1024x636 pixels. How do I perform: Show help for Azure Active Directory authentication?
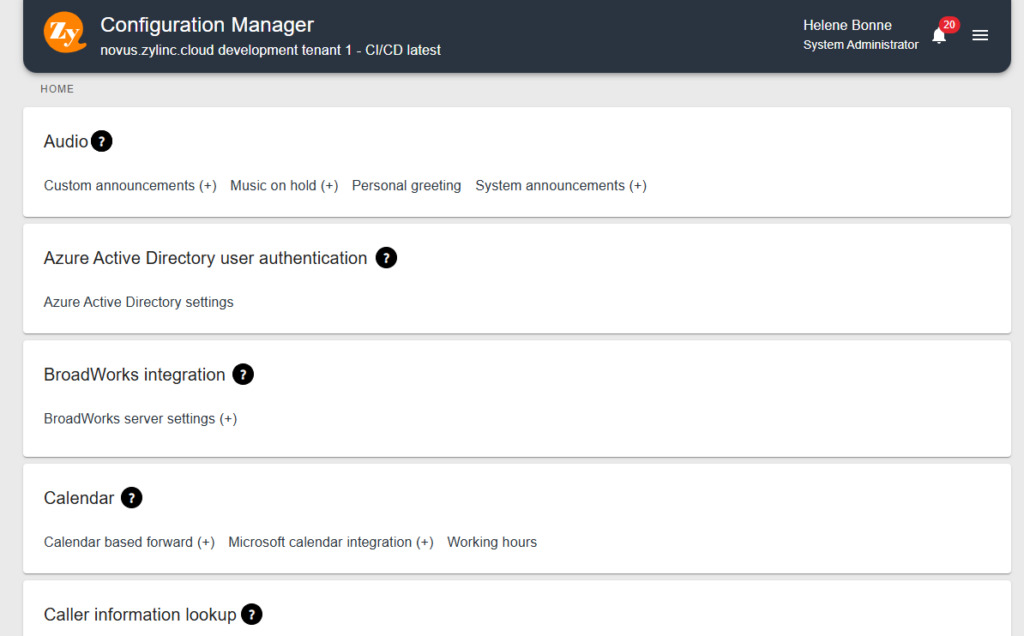pos(386,258)
